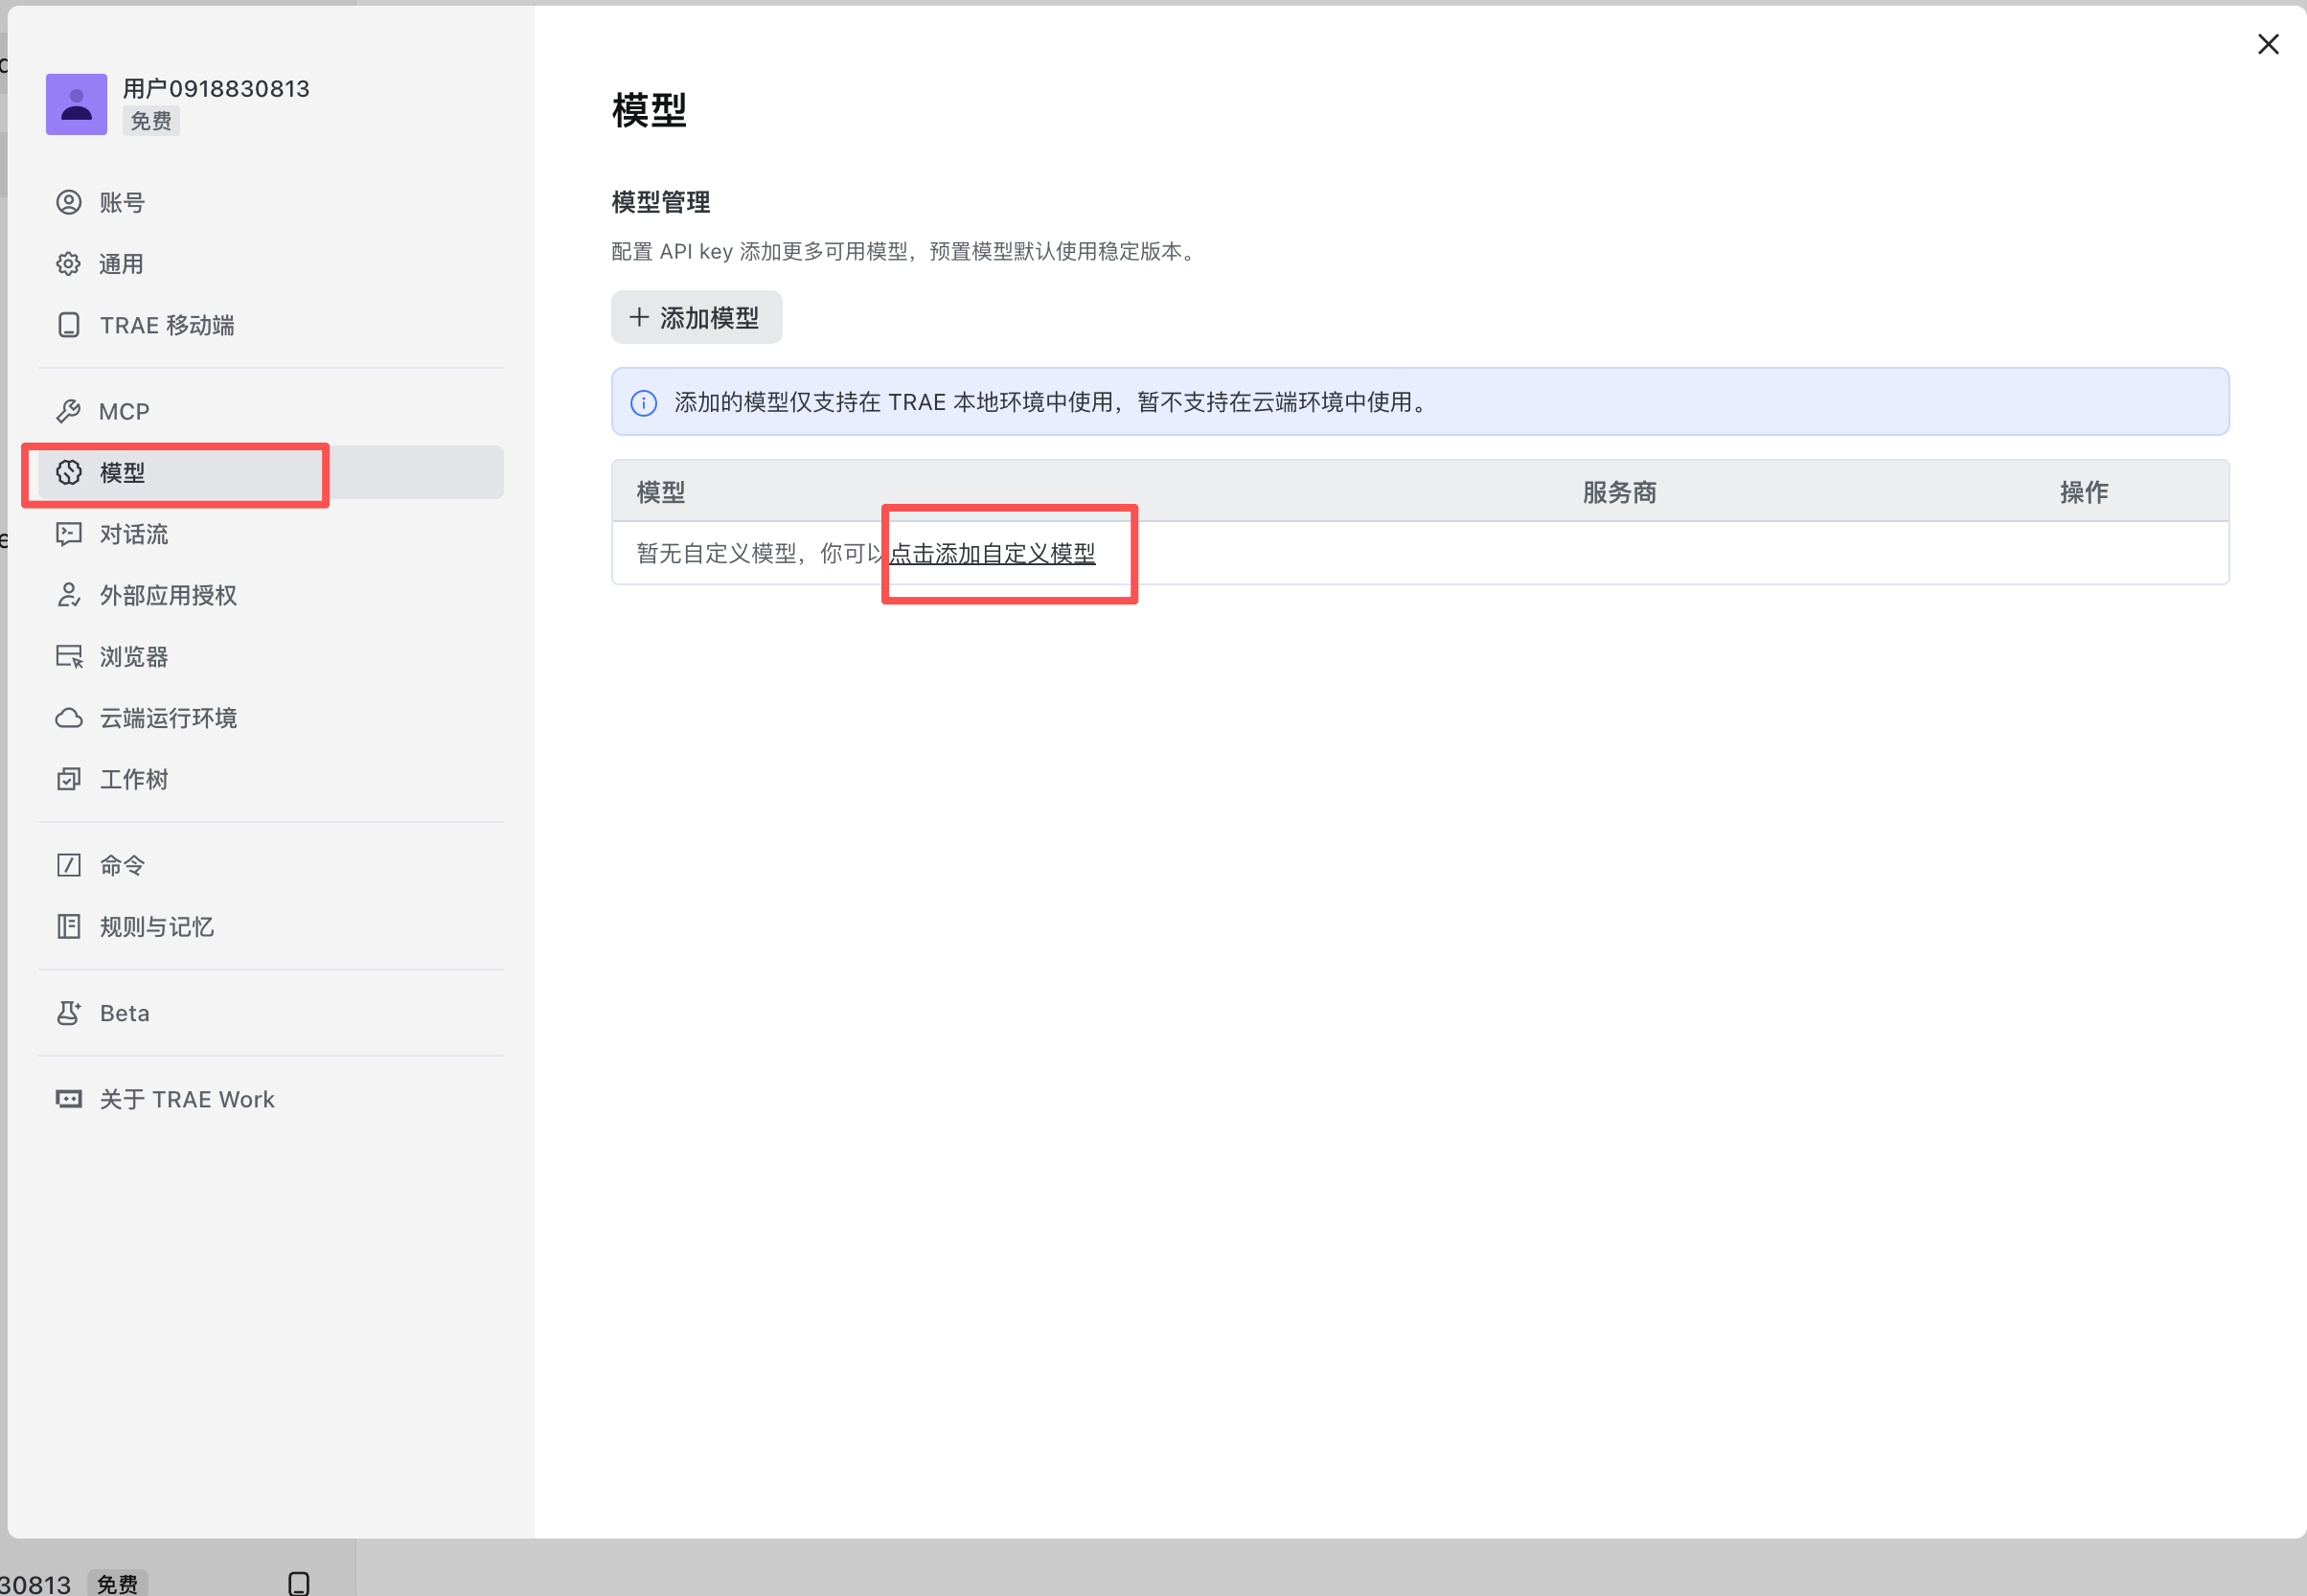2307x1596 pixels.
Task: Open the 账号 settings page
Action: (x=270, y=202)
